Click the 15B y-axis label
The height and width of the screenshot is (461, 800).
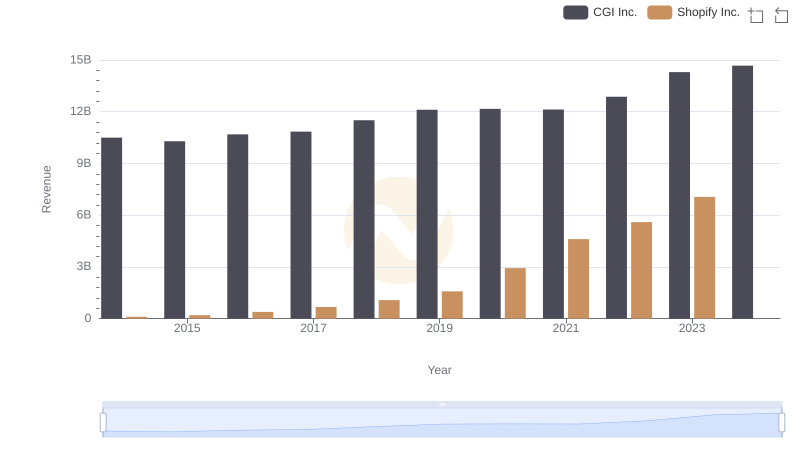[x=81, y=60]
